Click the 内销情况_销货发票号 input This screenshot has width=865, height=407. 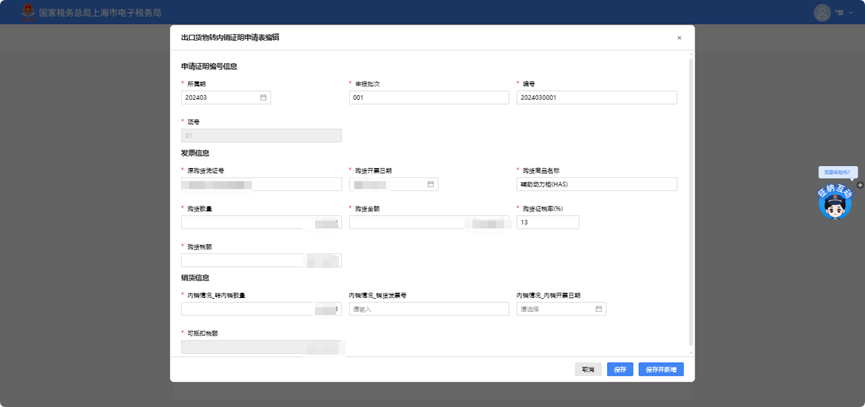click(x=429, y=309)
